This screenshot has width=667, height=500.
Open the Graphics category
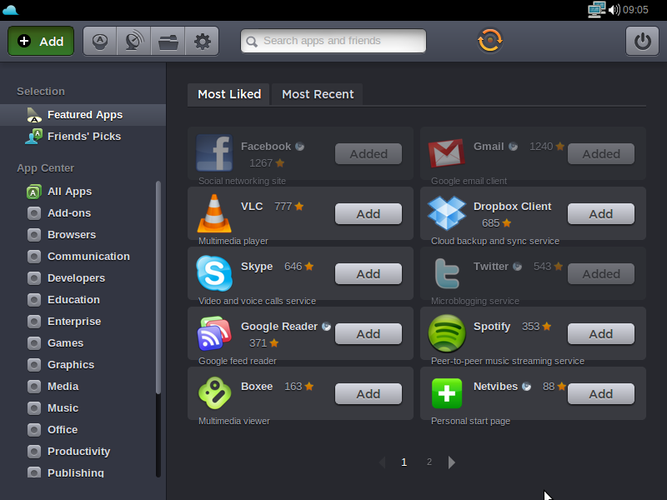point(71,365)
